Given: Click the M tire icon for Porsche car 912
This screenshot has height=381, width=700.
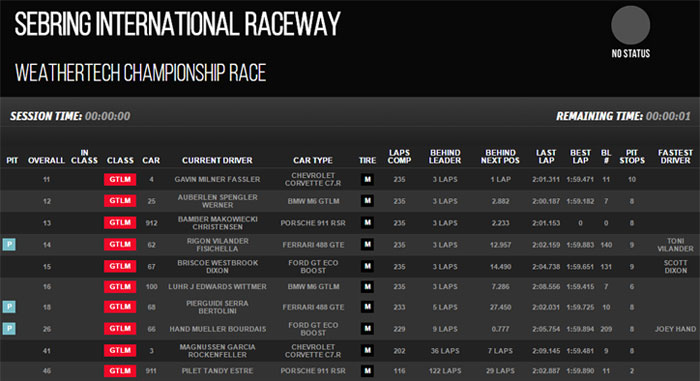Looking at the screenshot, I should point(367,222).
